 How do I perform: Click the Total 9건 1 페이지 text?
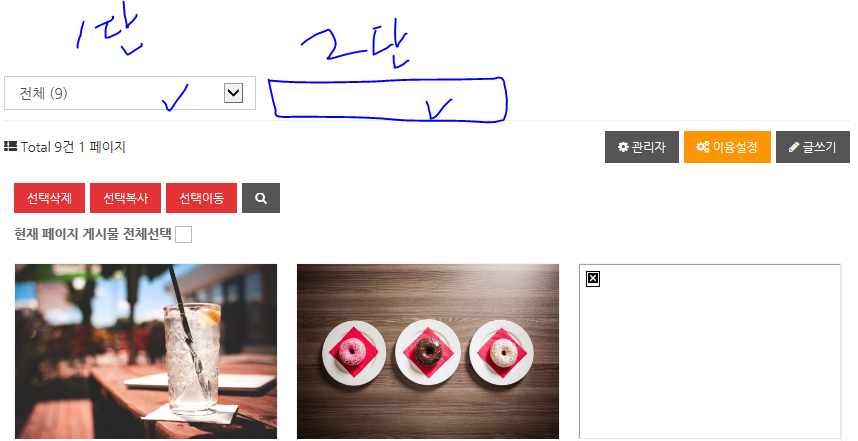[73, 147]
